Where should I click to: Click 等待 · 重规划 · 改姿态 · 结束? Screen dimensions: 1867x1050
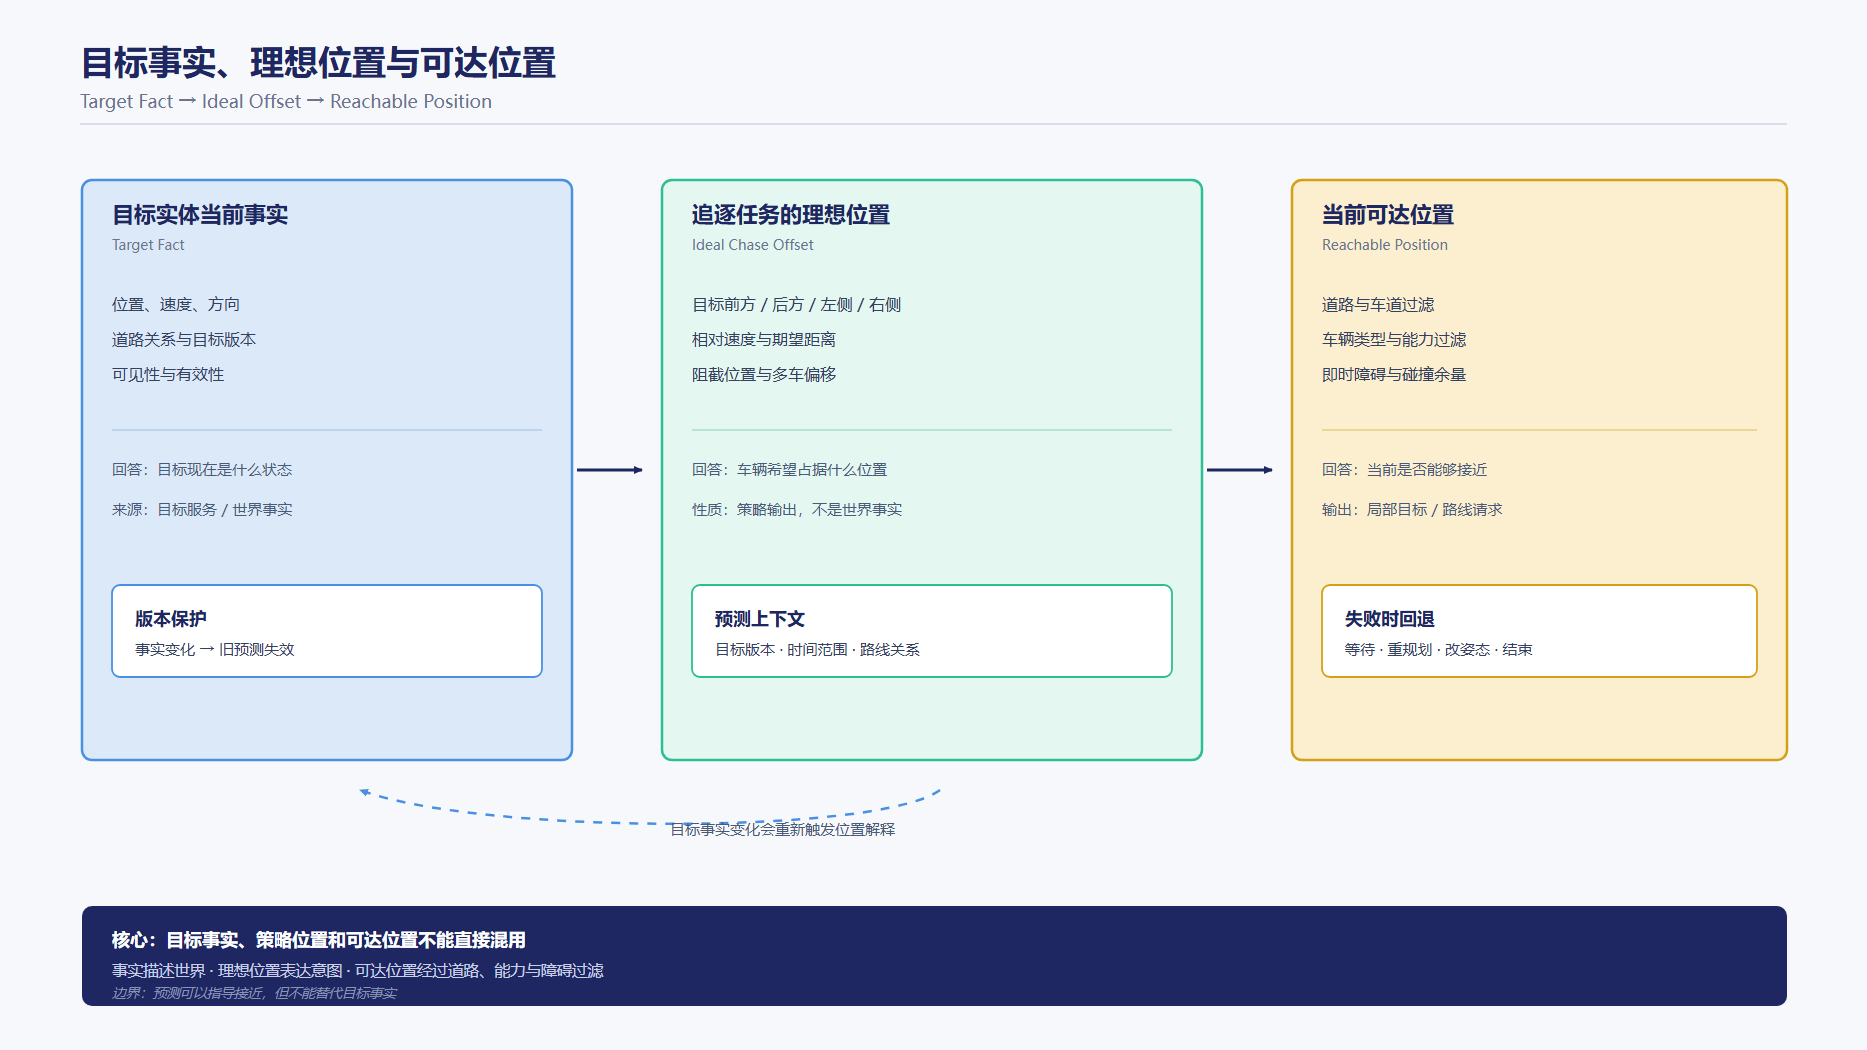[x=1439, y=649]
